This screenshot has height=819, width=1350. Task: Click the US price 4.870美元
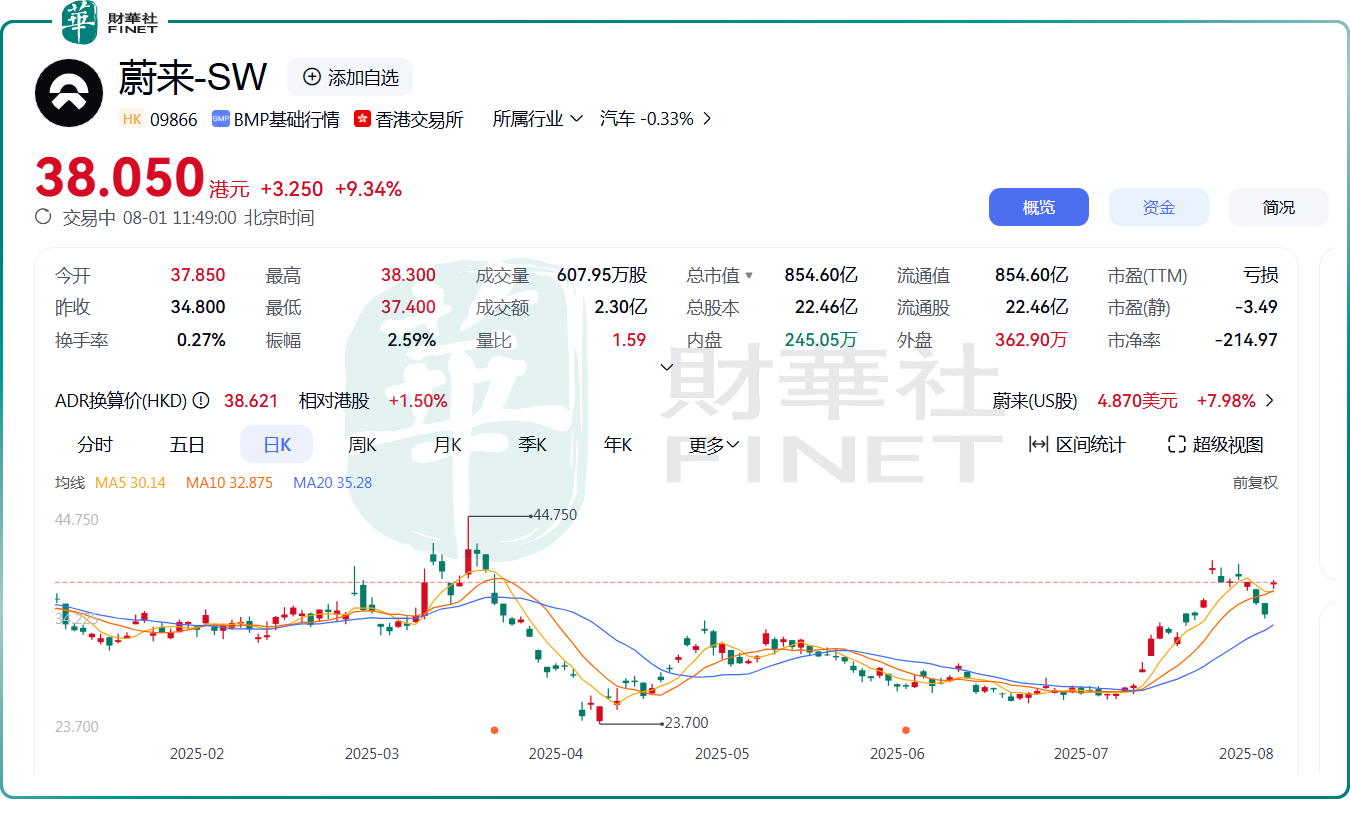(x=1137, y=401)
